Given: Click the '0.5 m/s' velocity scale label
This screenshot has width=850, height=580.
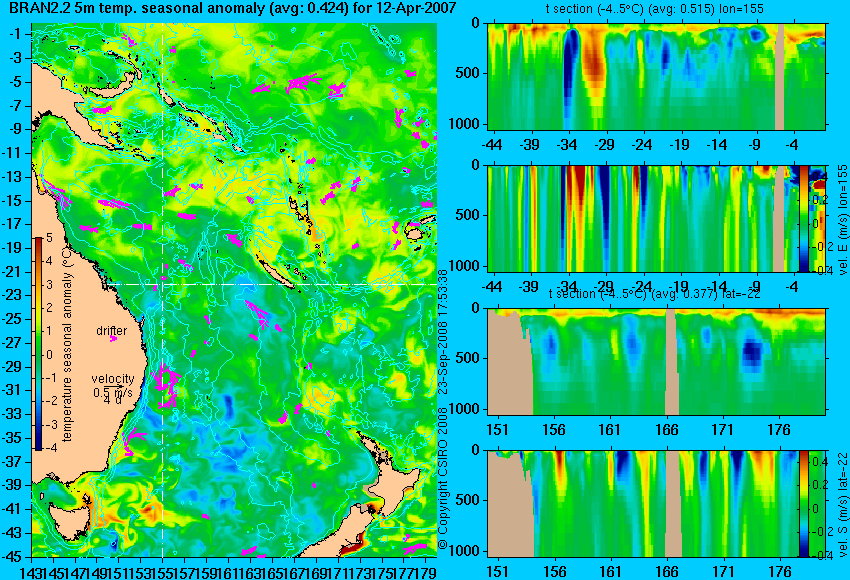Looking at the screenshot, I should tap(113, 392).
